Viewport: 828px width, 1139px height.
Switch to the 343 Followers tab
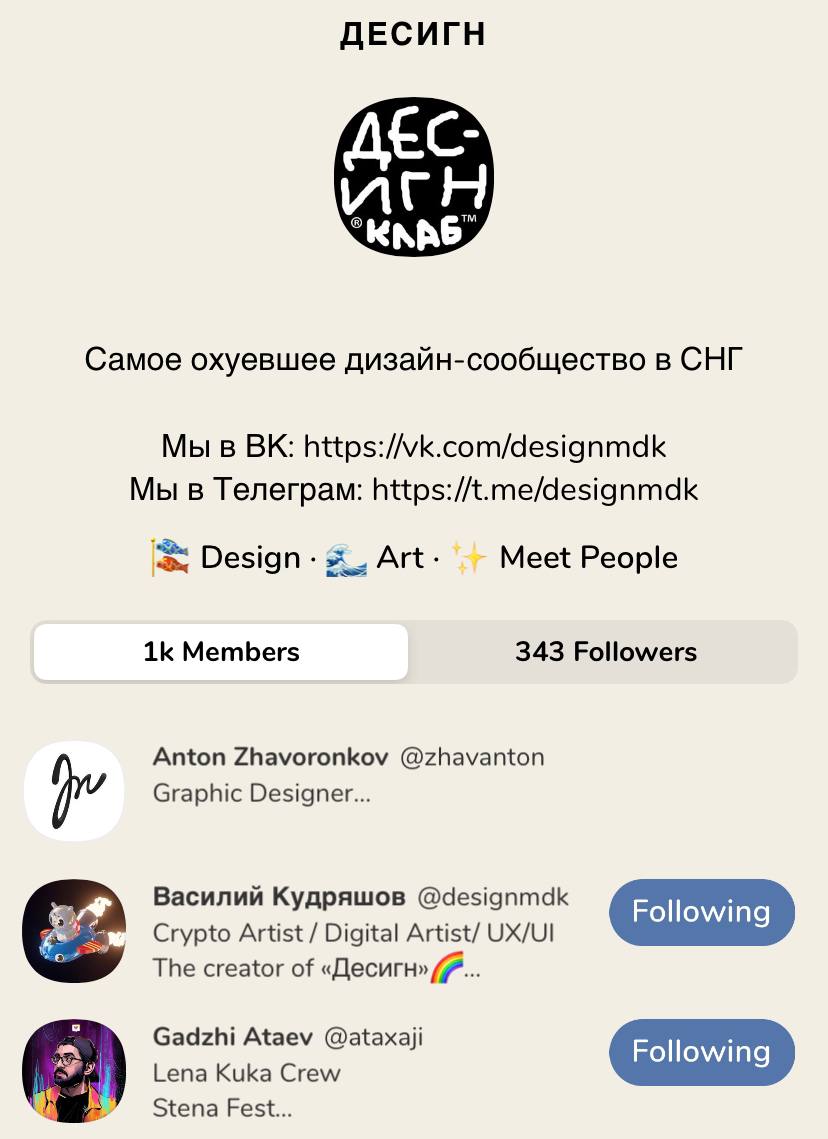click(605, 652)
